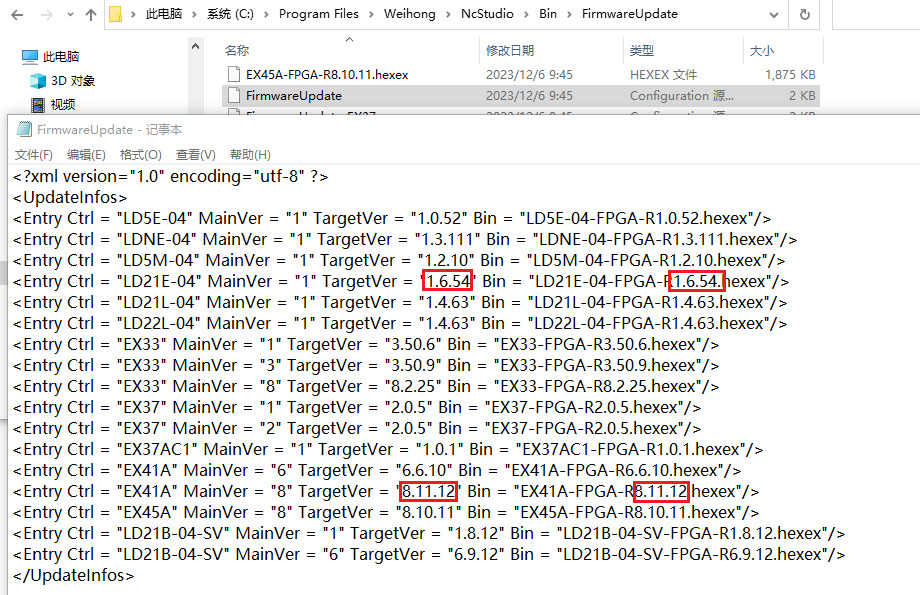Click the closing </UpdateInfos> tag line

73,576
